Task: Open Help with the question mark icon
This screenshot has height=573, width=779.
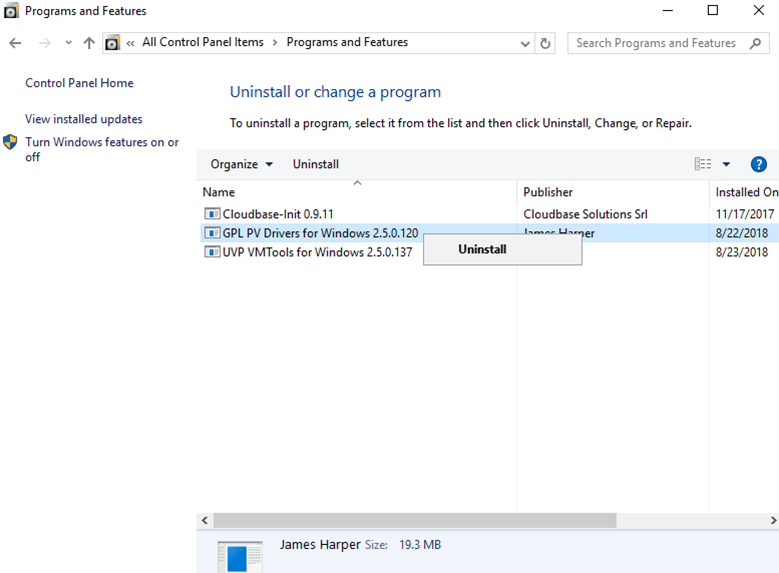Action: click(x=759, y=164)
